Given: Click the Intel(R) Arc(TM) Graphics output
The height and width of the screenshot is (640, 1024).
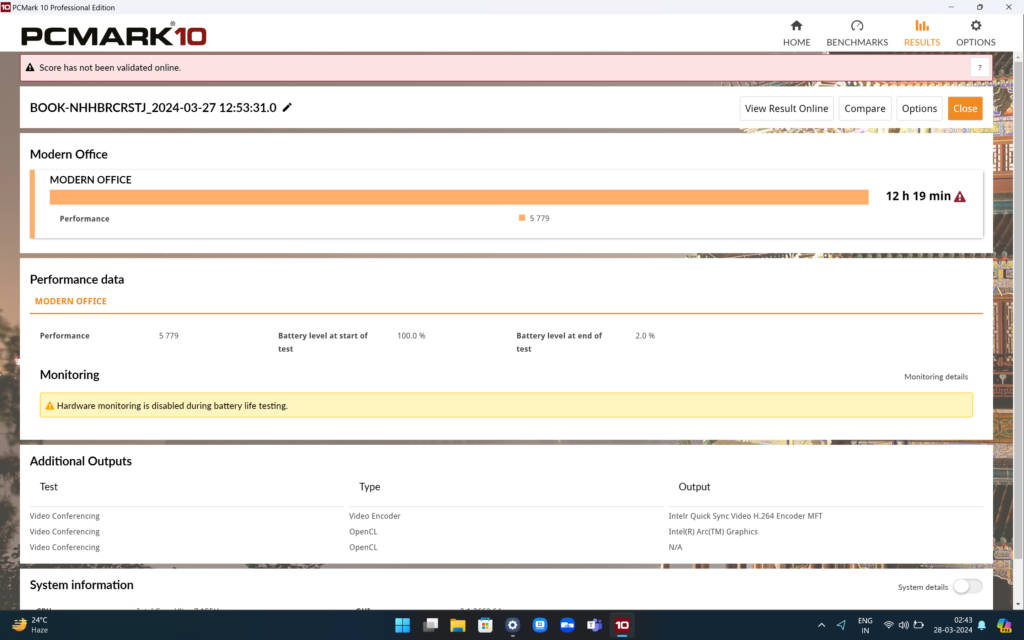Looking at the screenshot, I should tap(713, 532).
